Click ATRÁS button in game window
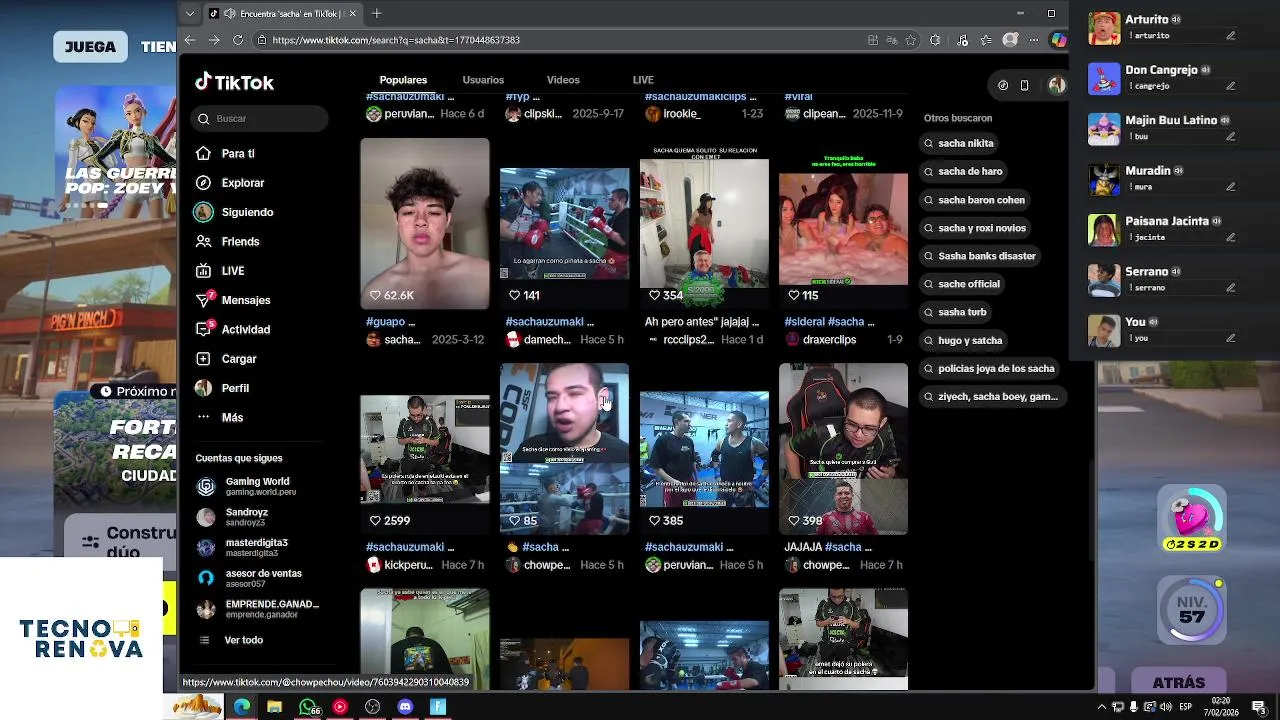The image size is (1280, 720). coord(1178,682)
